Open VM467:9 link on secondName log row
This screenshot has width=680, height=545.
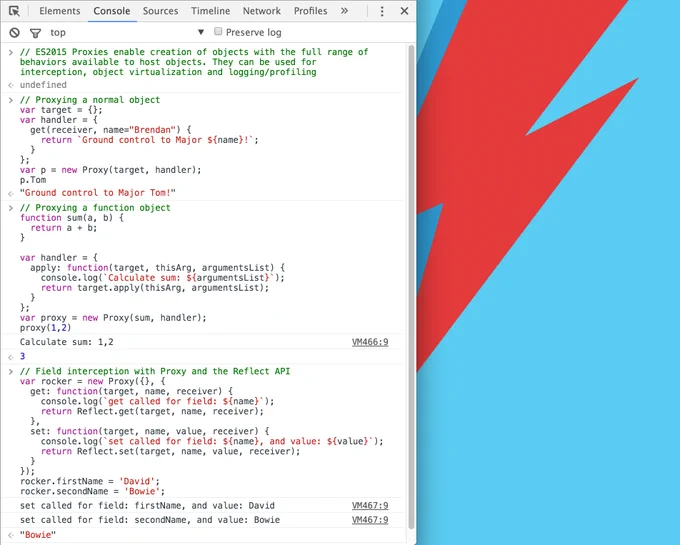(370, 520)
